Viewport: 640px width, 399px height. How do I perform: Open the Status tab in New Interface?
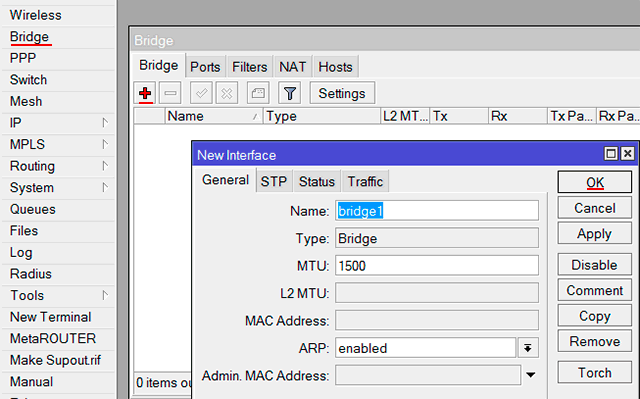[x=317, y=181]
